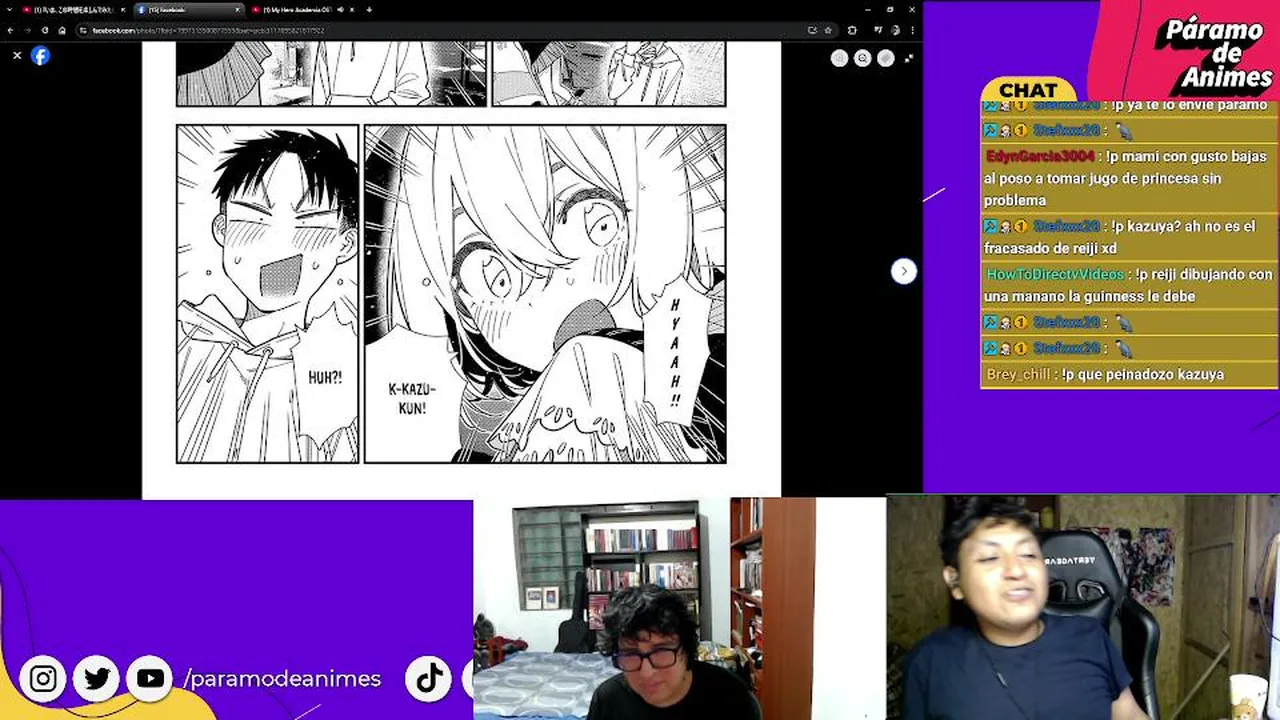Viewport: 1280px width, 720px height.
Task: Click the YouTube icon in overlay
Action: (150, 679)
